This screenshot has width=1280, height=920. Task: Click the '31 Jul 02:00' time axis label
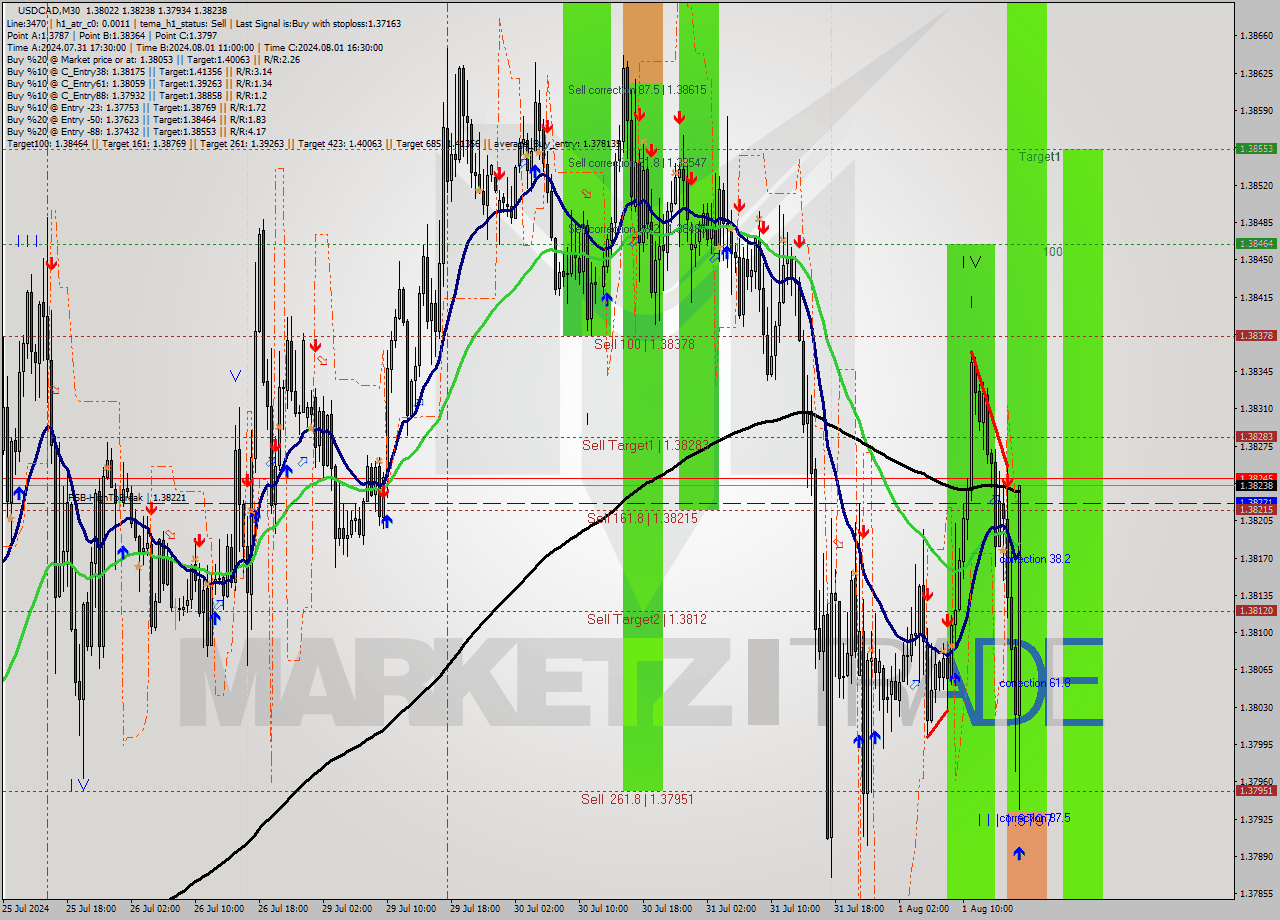point(730,909)
